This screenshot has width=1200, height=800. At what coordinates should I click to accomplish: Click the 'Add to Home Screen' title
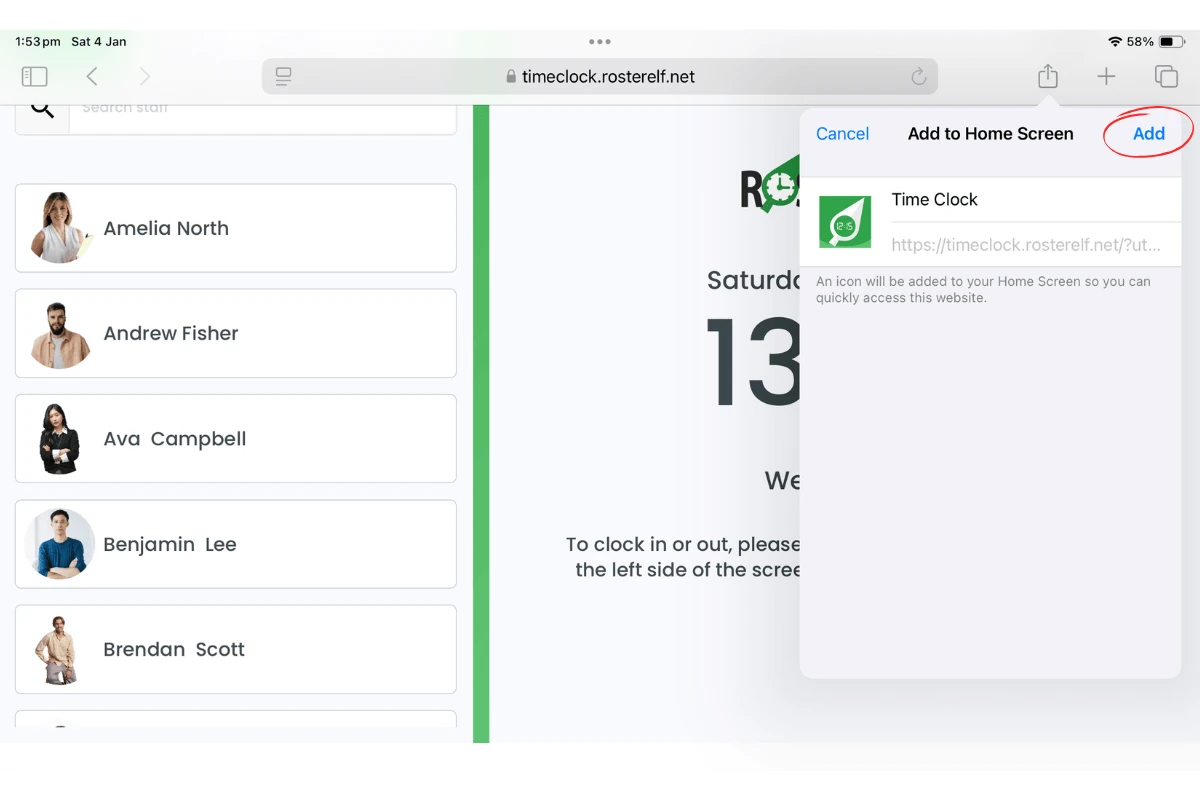(990, 134)
